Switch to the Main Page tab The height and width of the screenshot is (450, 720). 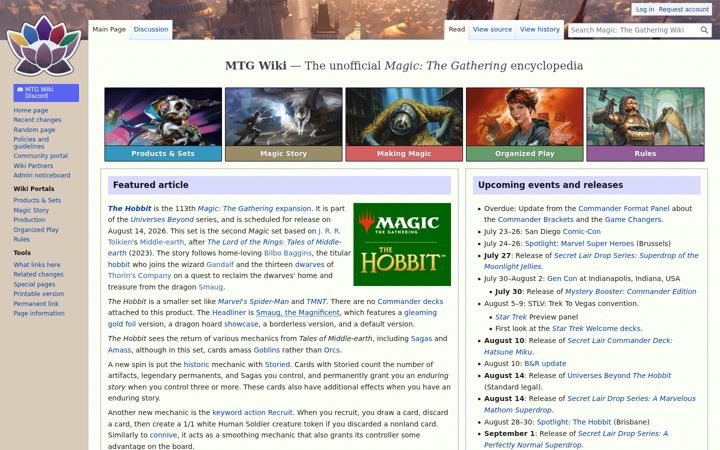pyautogui.click(x=109, y=29)
